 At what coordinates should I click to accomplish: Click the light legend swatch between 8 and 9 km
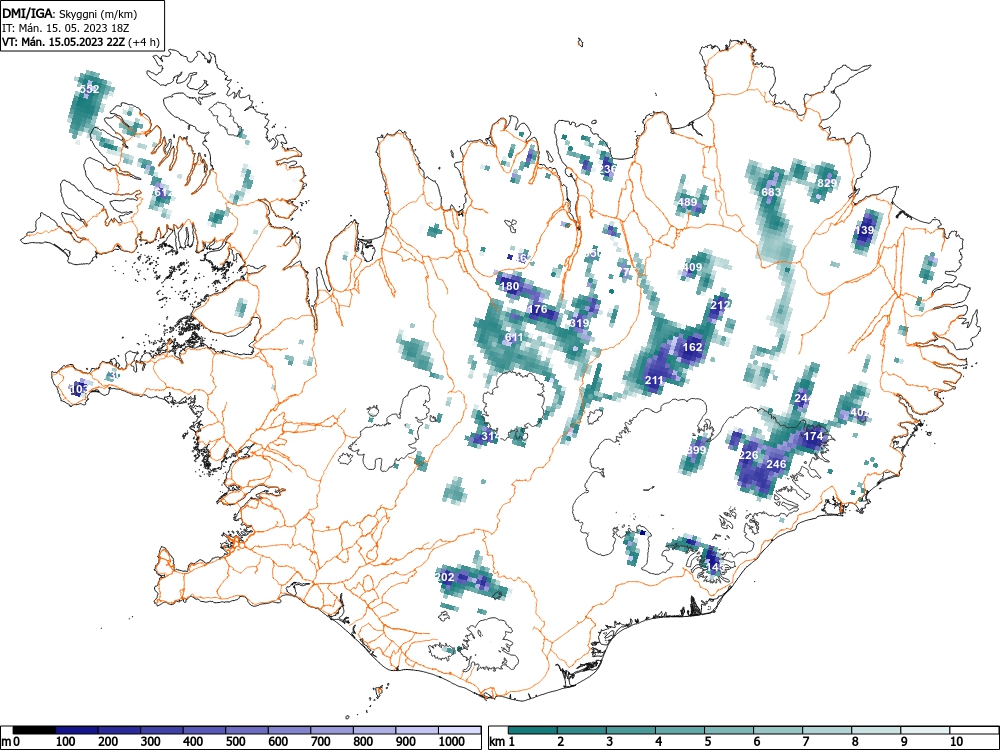876,730
